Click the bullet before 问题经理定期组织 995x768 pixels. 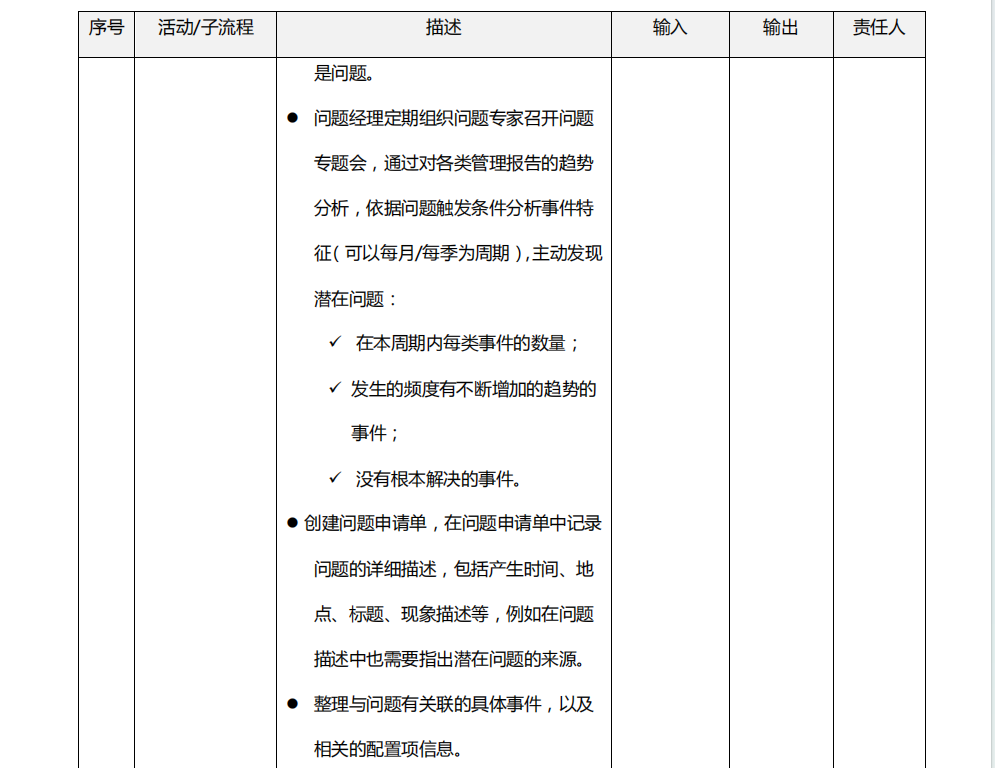click(293, 118)
